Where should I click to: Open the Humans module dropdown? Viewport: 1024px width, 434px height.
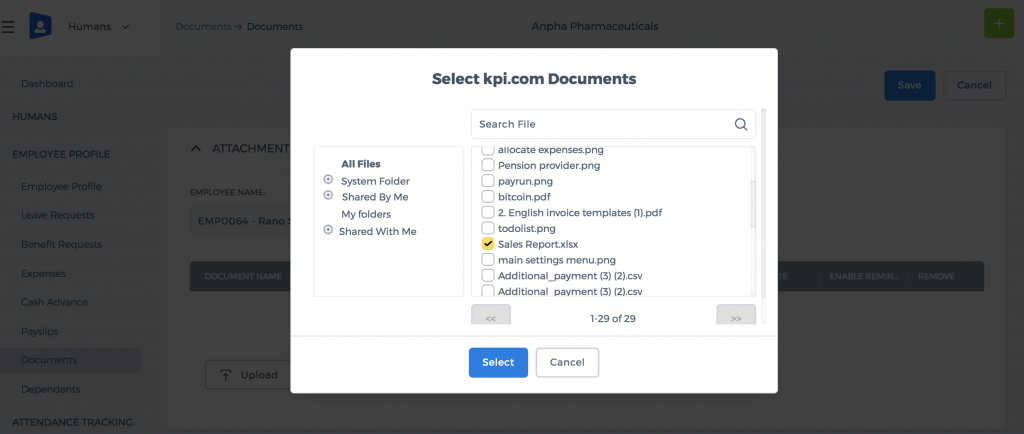pyautogui.click(x=99, y=27)
